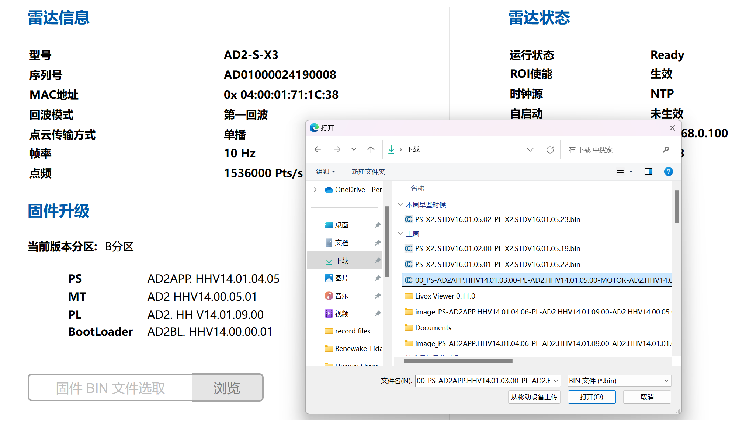Open the Ronewake folder in sidebar
Viewport: 748px width, 437px height.
[x=353, y=348]
